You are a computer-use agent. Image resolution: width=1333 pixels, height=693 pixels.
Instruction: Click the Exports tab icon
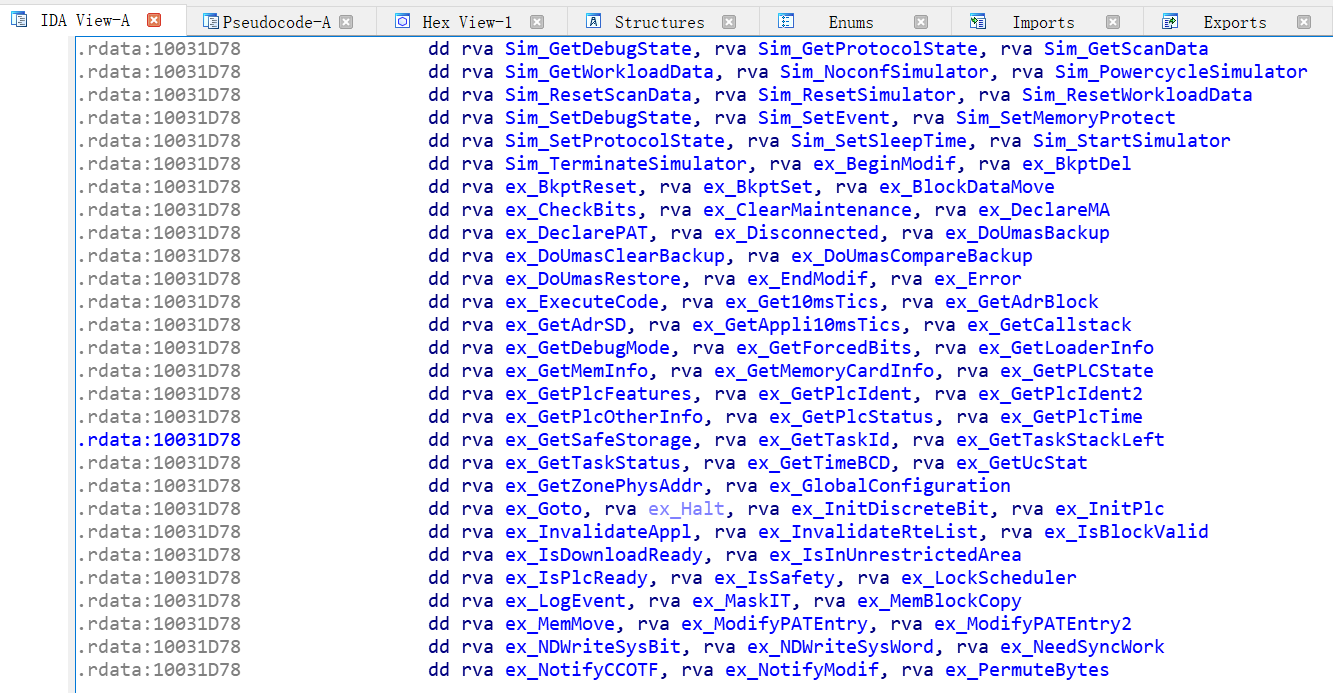(x=1169, y=21)
